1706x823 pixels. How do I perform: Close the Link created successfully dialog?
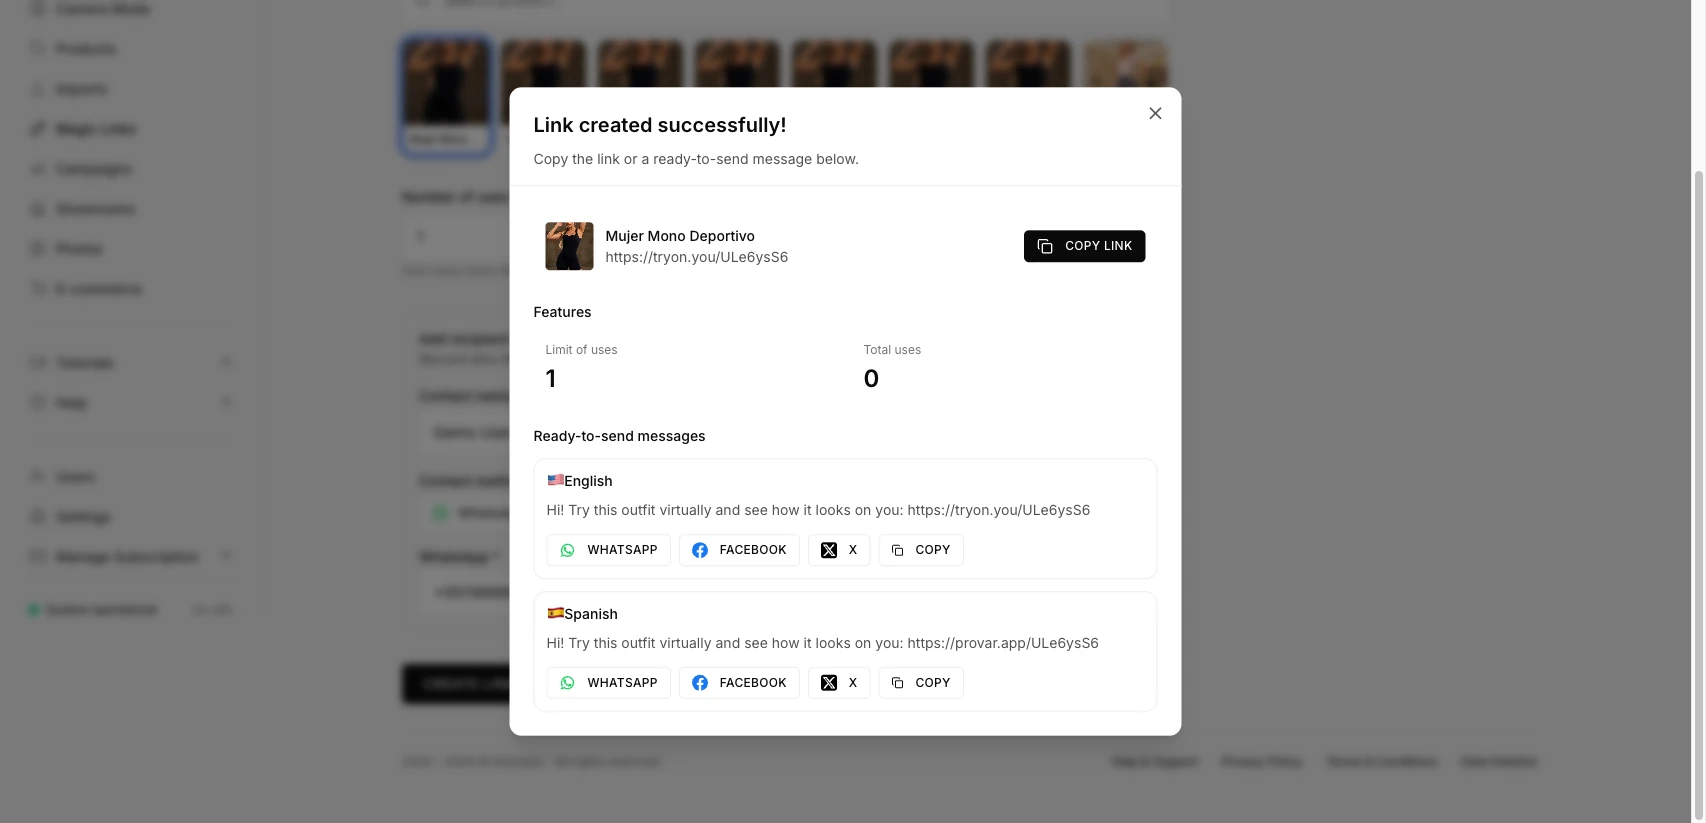coord(1155,113)
